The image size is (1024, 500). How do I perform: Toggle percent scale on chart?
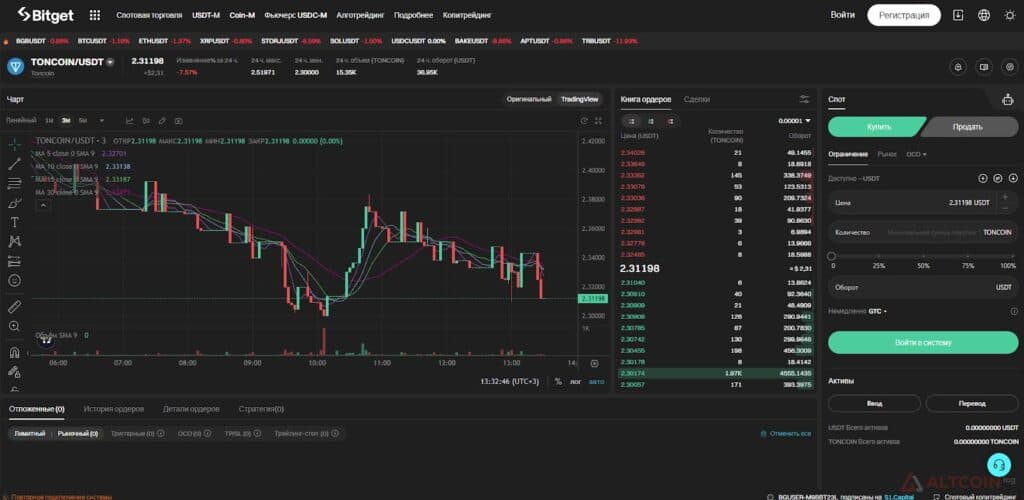[558, 381]
